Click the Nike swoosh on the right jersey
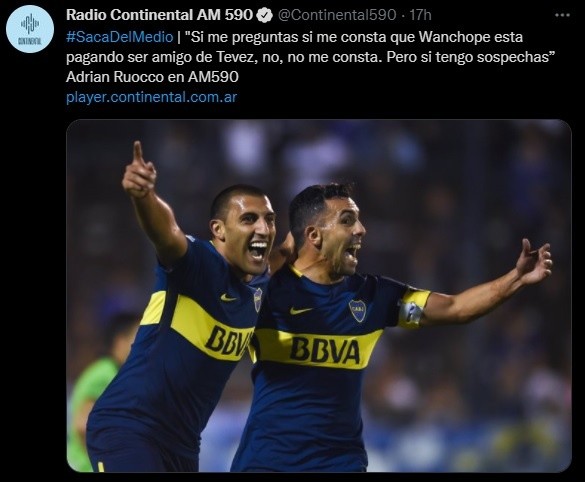This screenshot has height=482, width=585. [x=301, y=310]
